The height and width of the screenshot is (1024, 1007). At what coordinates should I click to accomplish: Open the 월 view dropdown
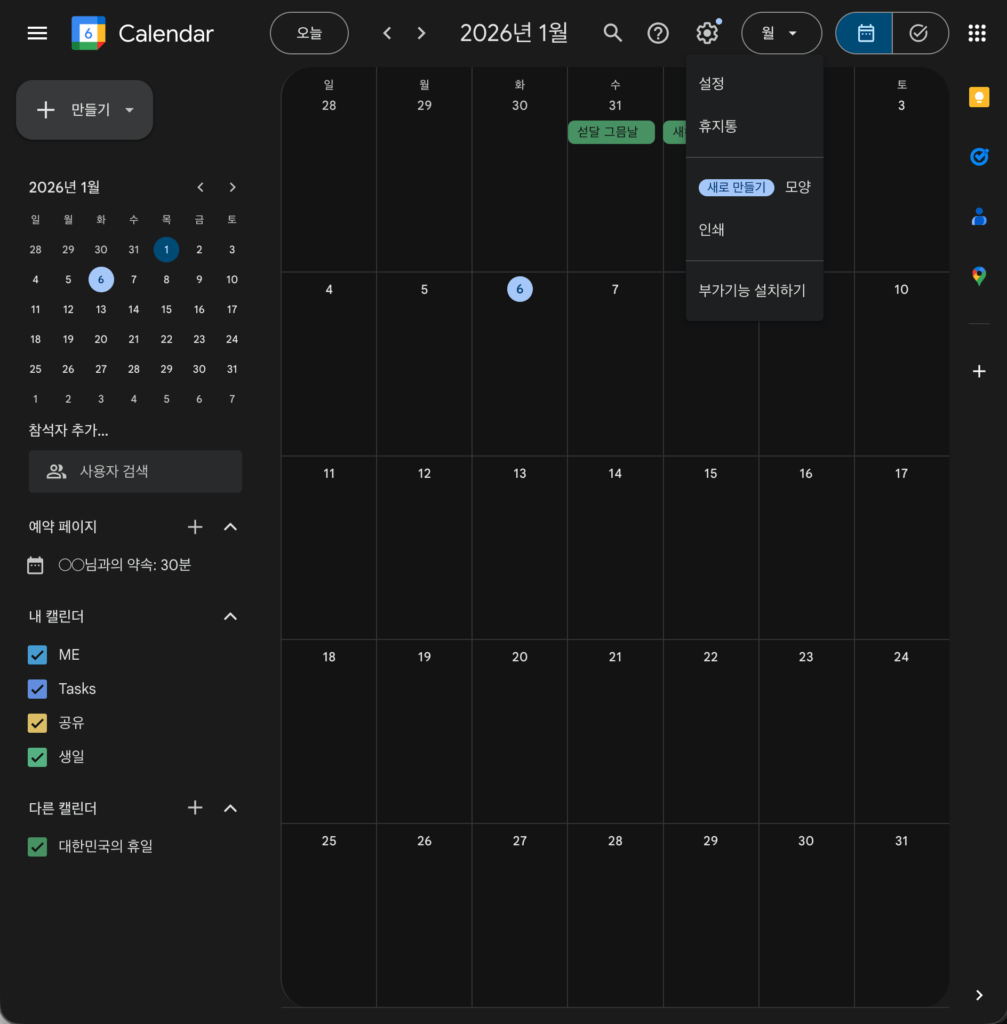(780, 33)
